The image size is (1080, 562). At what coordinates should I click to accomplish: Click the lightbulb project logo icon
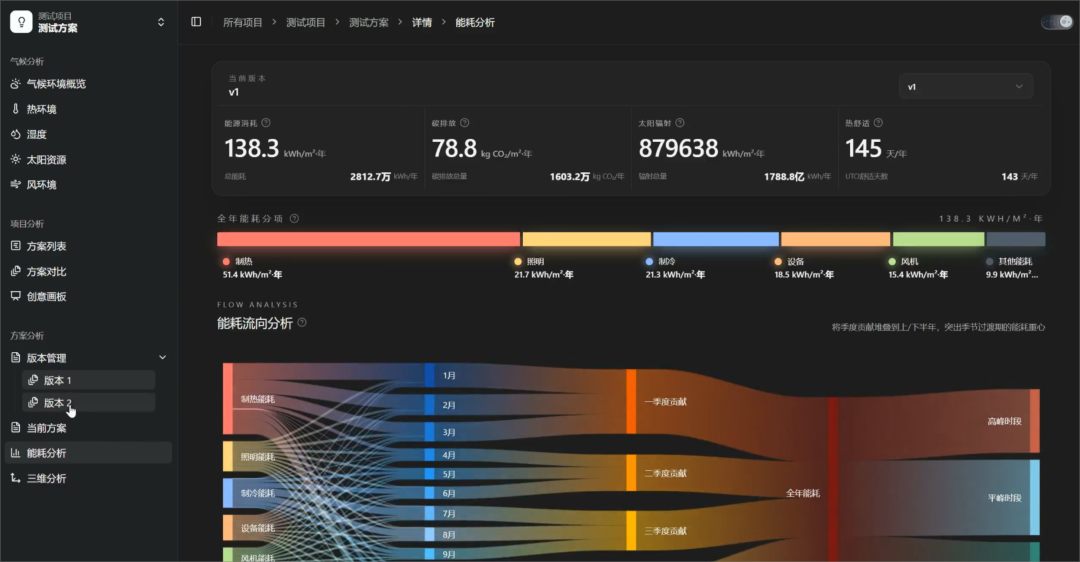21,22
